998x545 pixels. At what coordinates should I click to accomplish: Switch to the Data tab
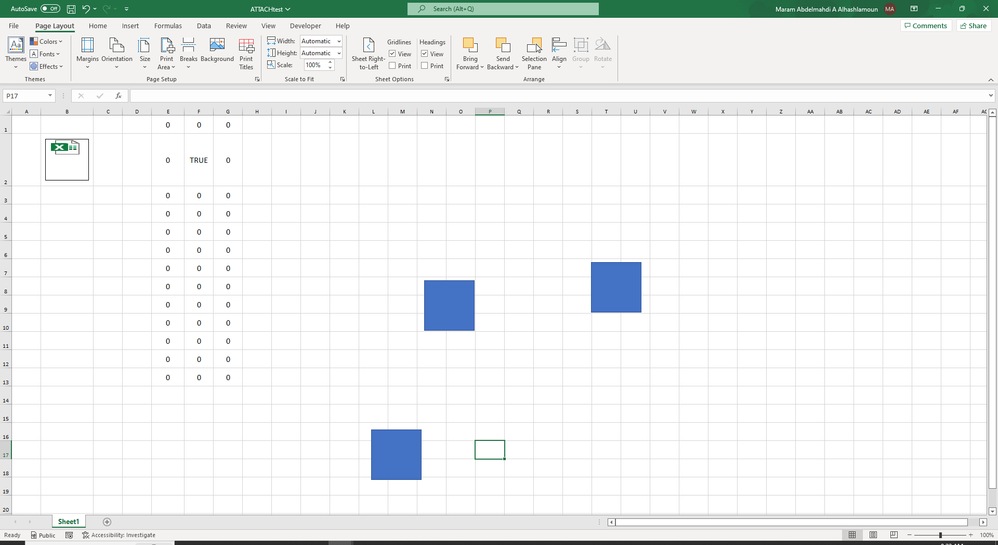pyautogui.click(x=204, y=26)
